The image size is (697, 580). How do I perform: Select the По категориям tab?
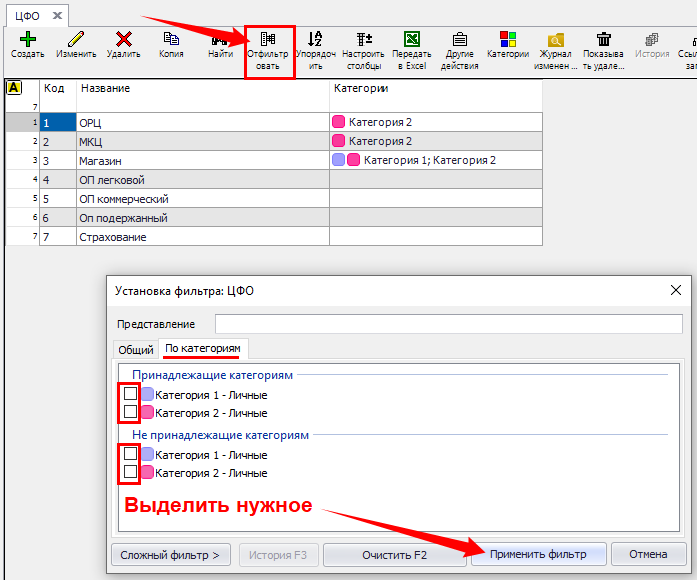[x=203, y=349]
